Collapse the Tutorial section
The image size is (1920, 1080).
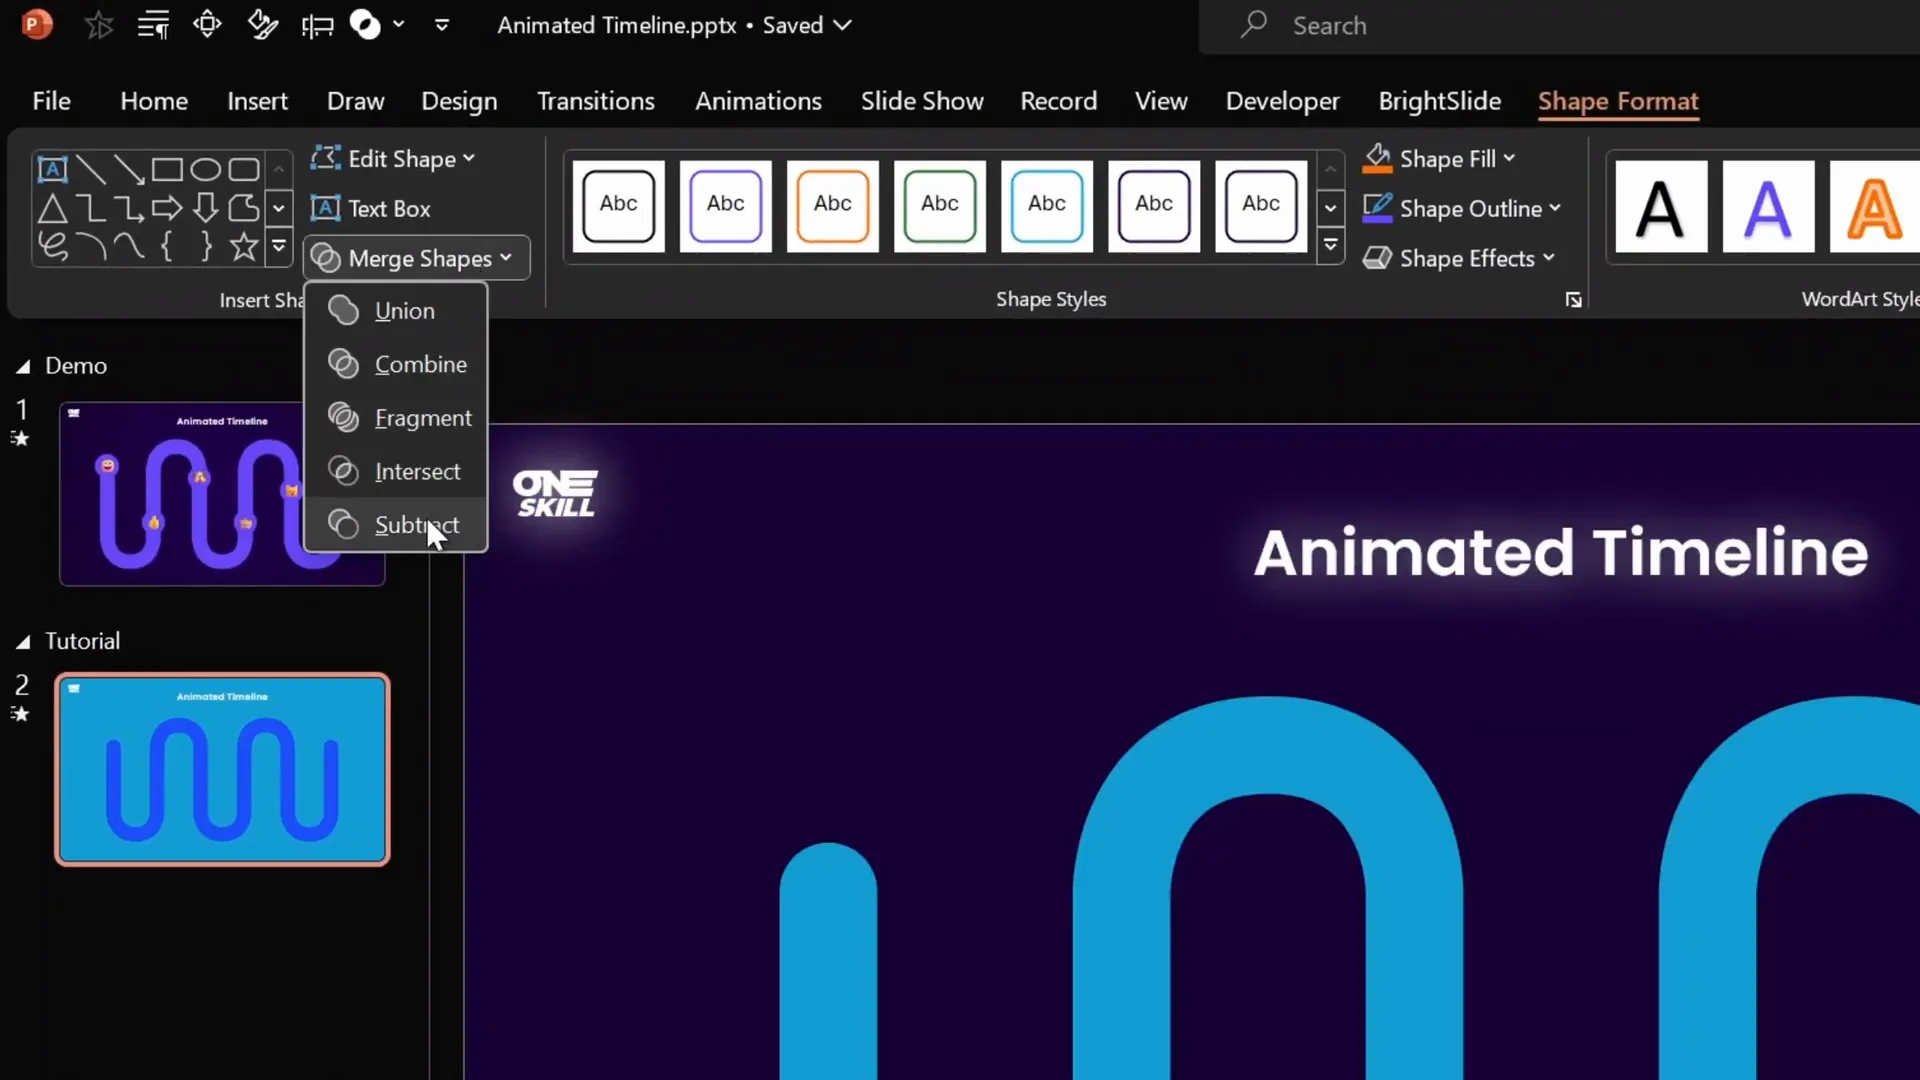tap(23, 642)
